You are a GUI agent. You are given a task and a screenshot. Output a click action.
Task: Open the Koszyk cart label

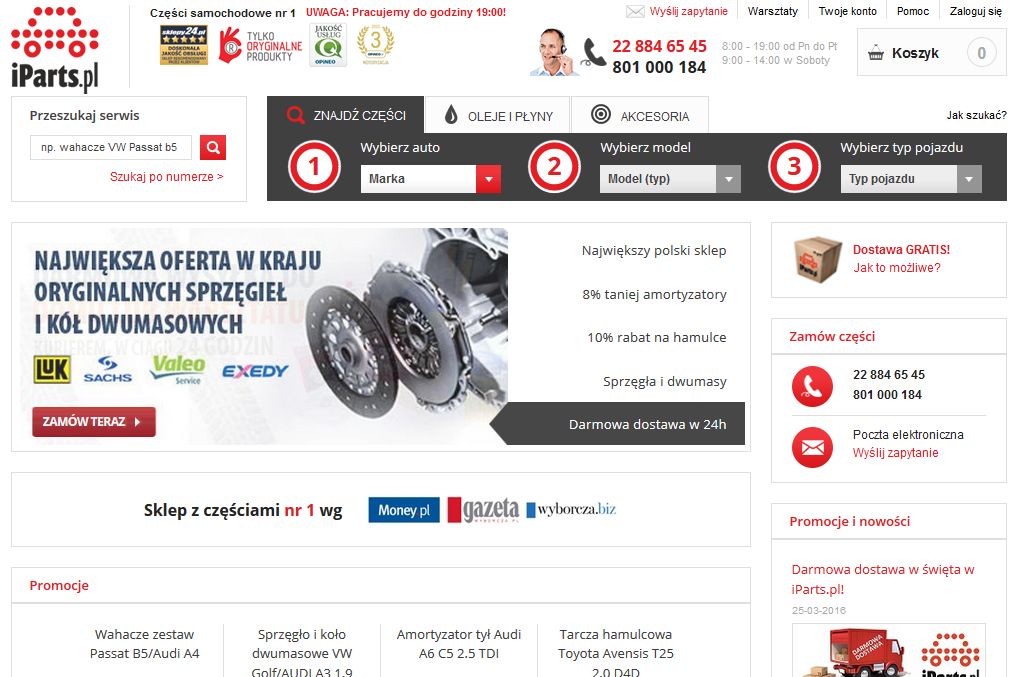915,53
